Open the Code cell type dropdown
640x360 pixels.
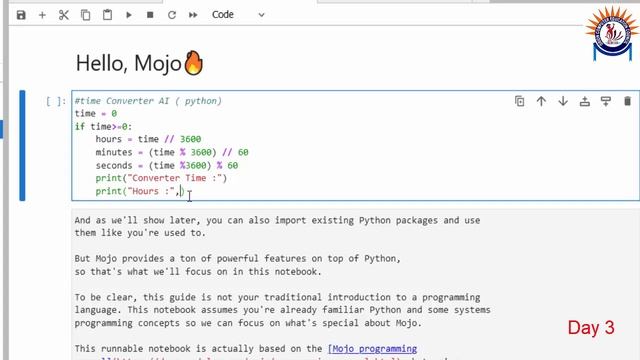[238, 15]
